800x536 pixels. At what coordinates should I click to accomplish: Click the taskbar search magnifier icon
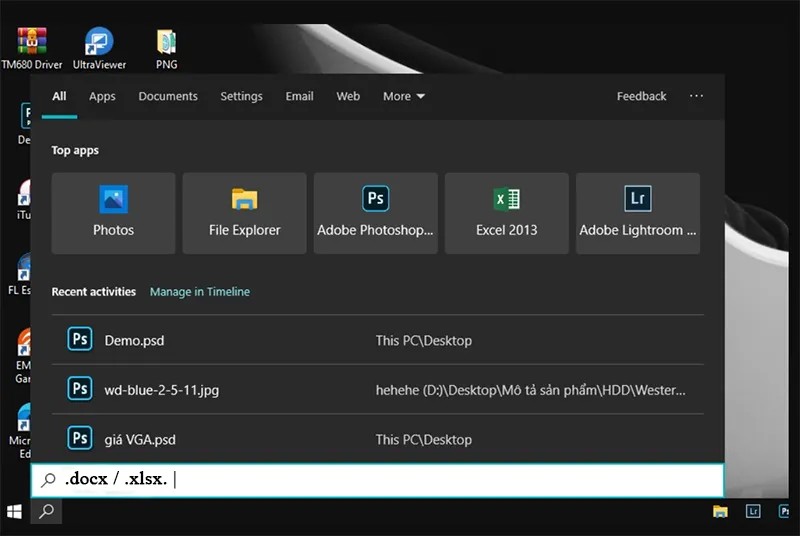[x=46, y=511]
